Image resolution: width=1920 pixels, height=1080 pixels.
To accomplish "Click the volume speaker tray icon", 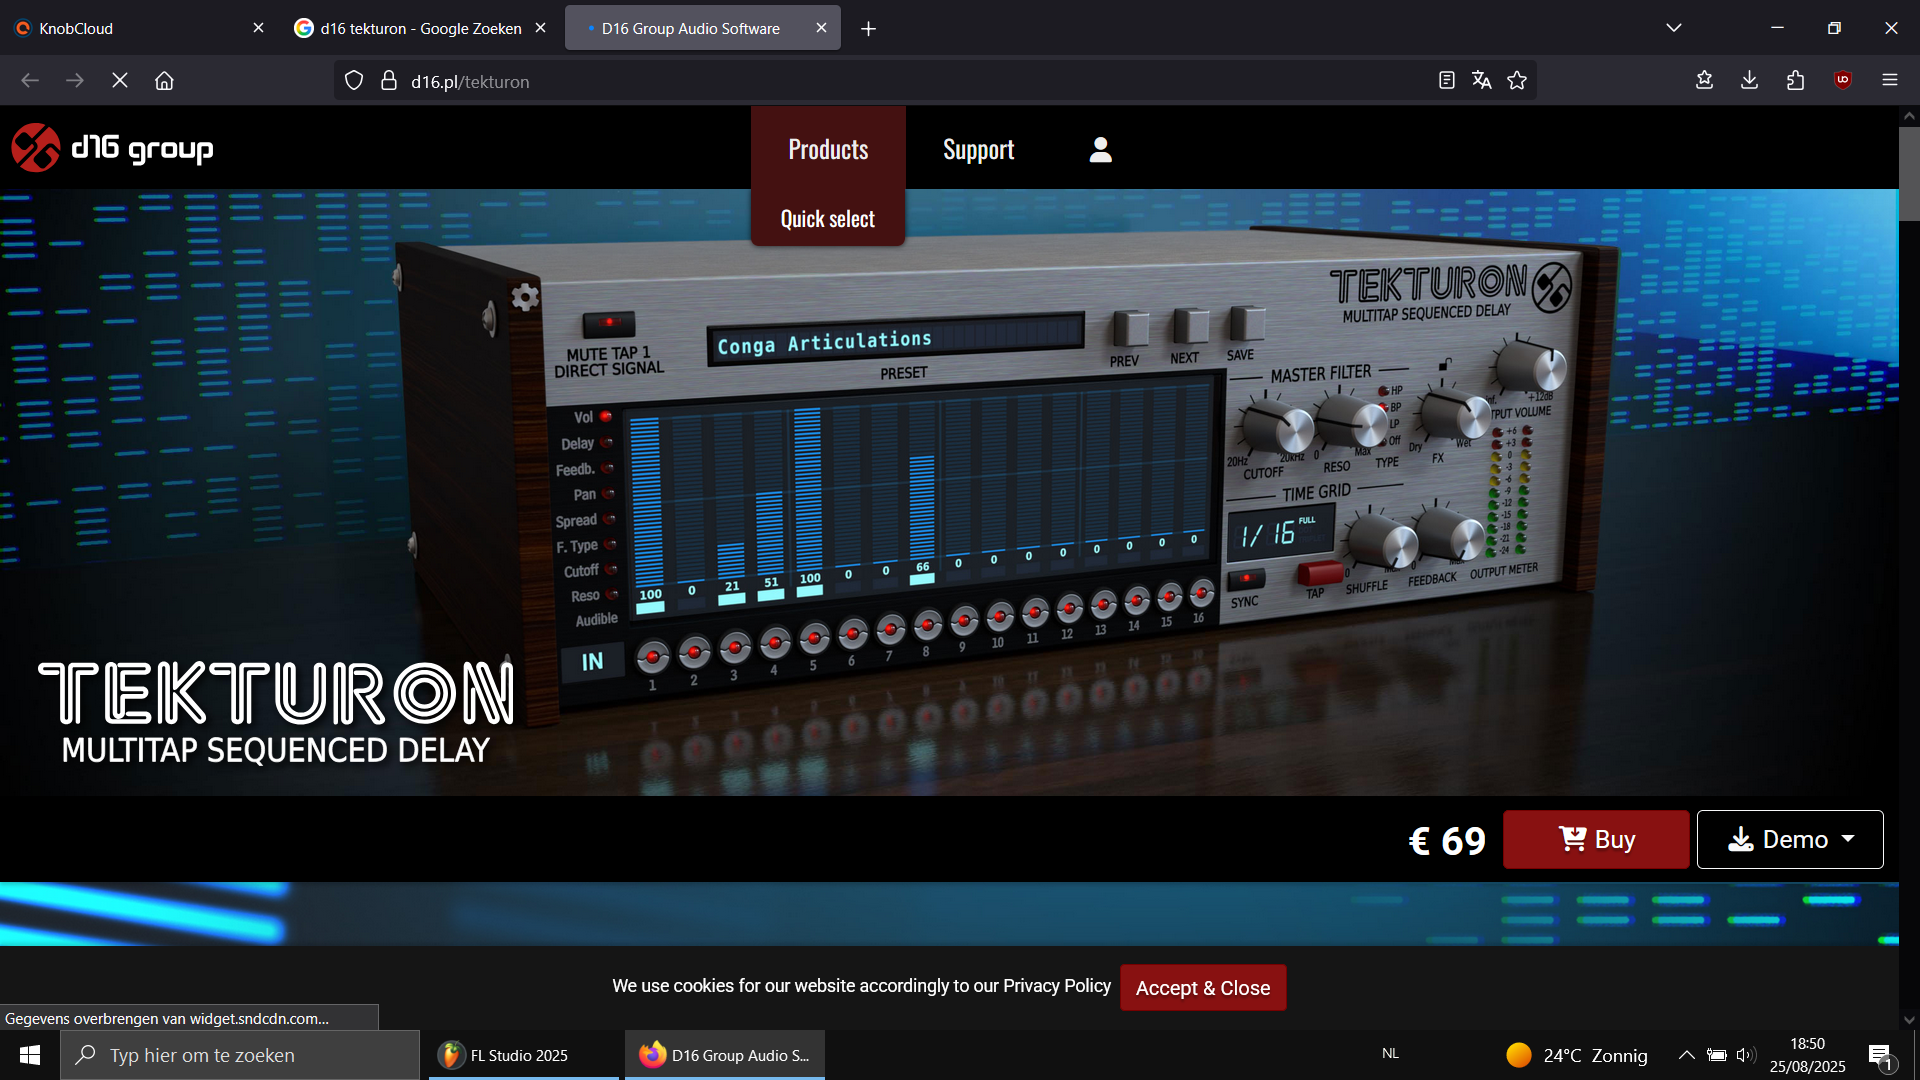I will point(1746,1055).
